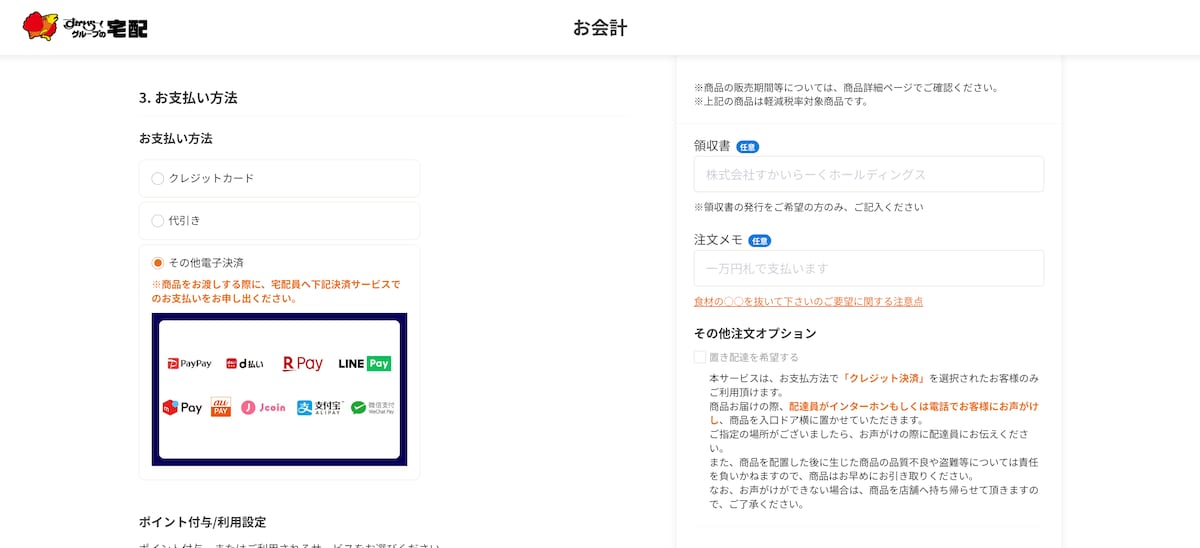The height and width of the screenshot is (548, 1200).
Task: Open the 食材の〇〇を抜いて下さい notice link
Action: pyautogui.click(x=808, y=301)
